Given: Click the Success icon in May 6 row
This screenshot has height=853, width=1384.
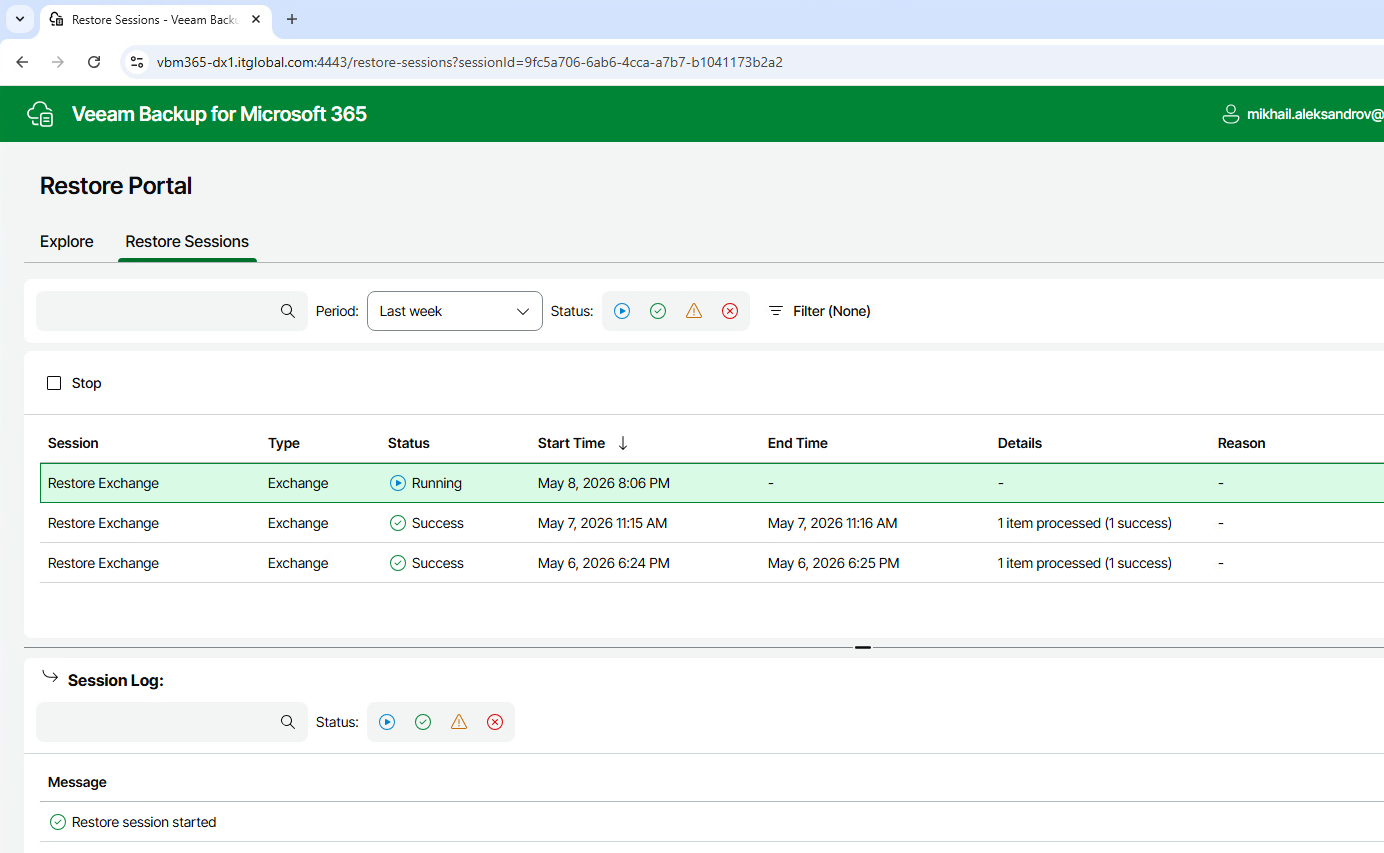Looking at the screenshot, I should click(x=397, y=563).
